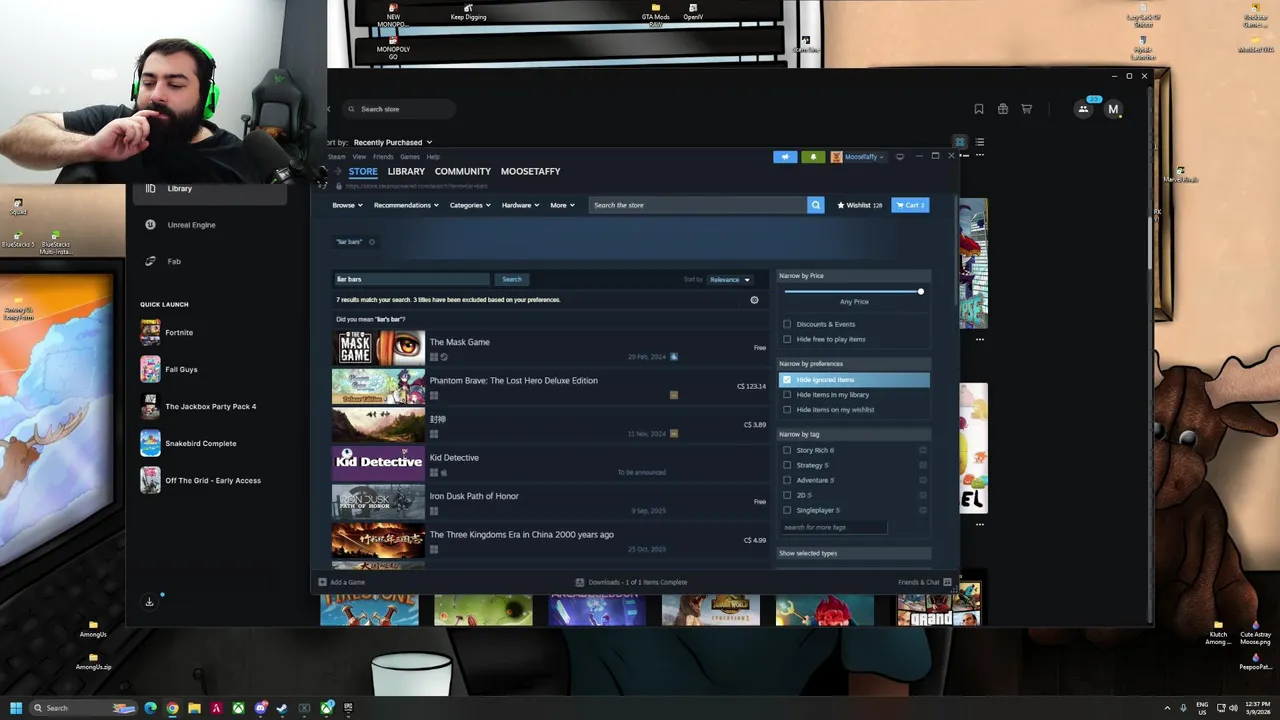Expand the More dropdown

tap(562, 205)
